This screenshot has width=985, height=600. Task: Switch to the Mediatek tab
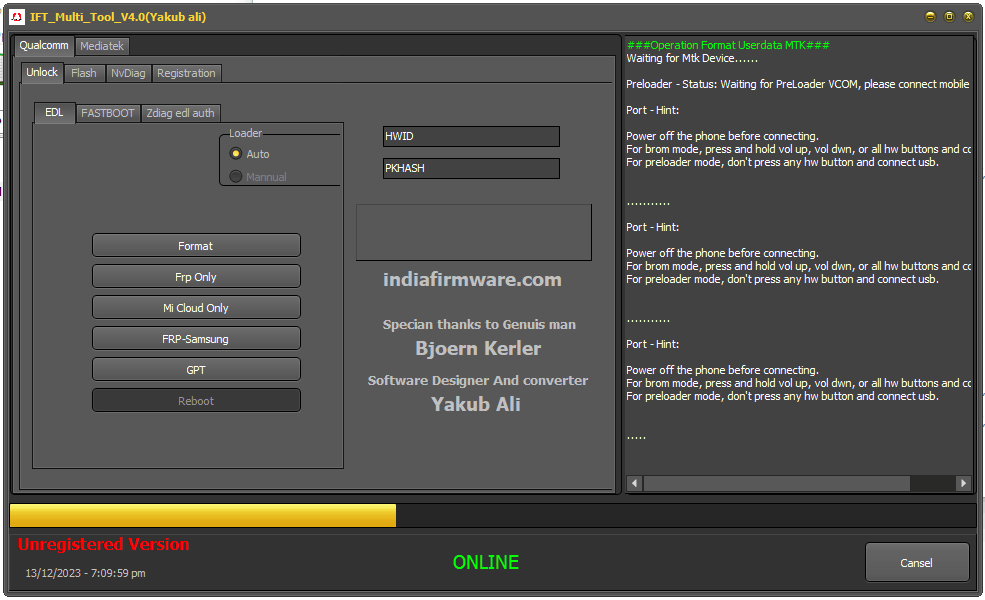point(101,46)
